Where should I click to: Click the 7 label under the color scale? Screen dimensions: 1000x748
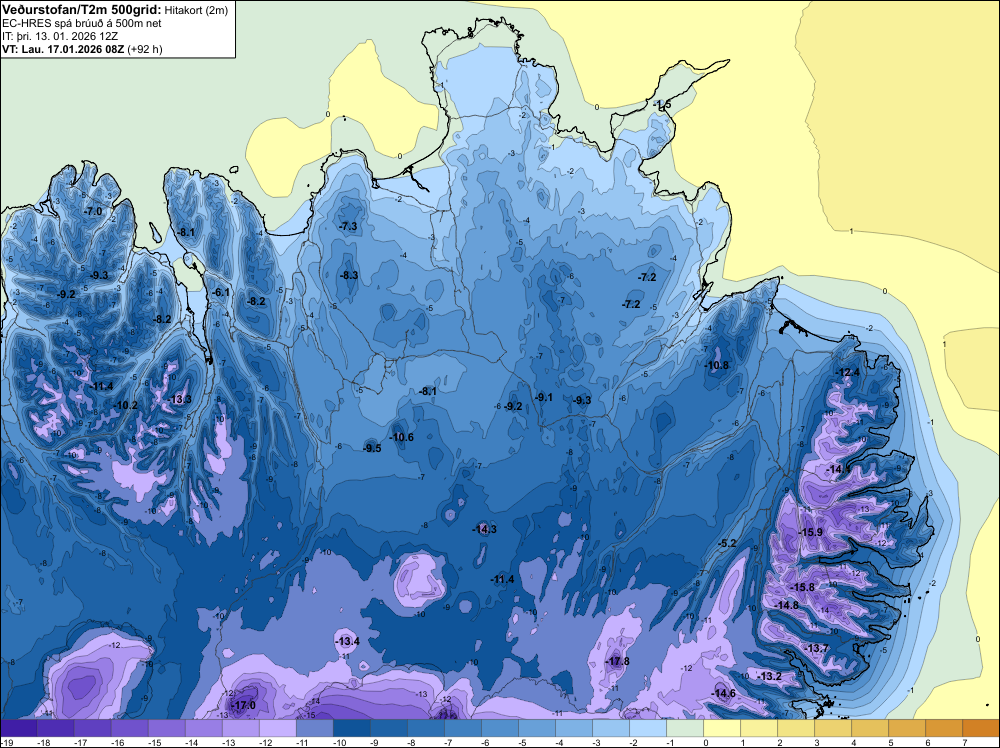point(964,742)
